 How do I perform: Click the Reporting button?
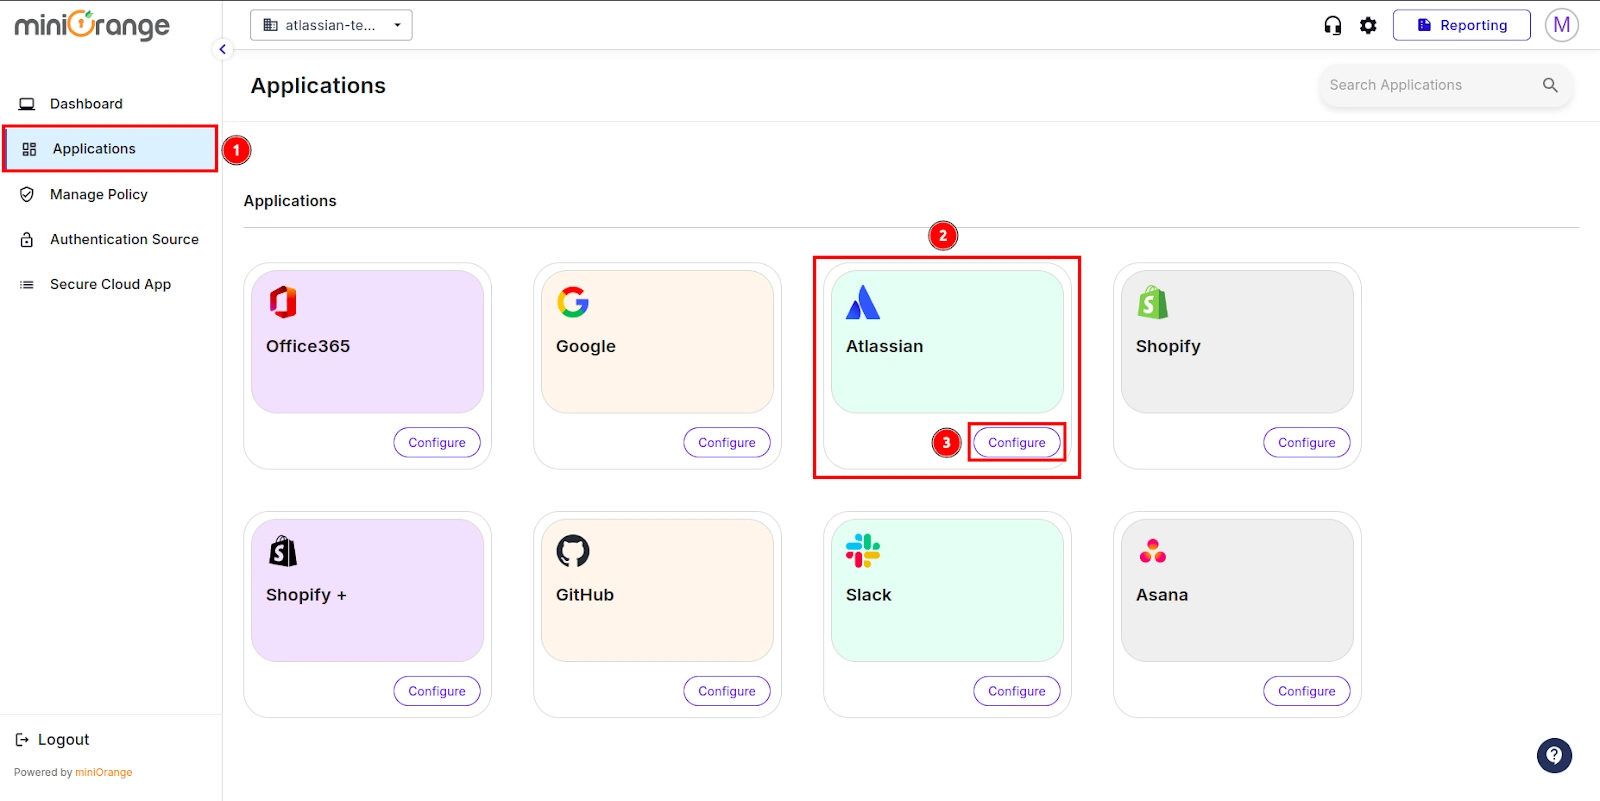click(x=1461, y=25)
